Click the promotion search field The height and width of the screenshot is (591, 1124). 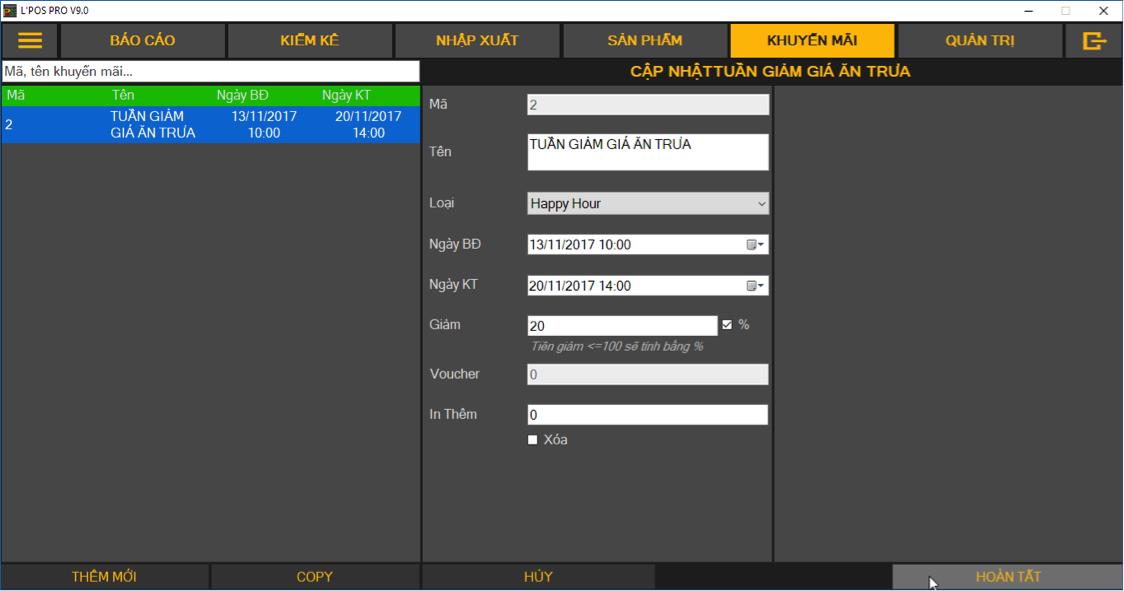pyautogui.click(x=210, y=72)
